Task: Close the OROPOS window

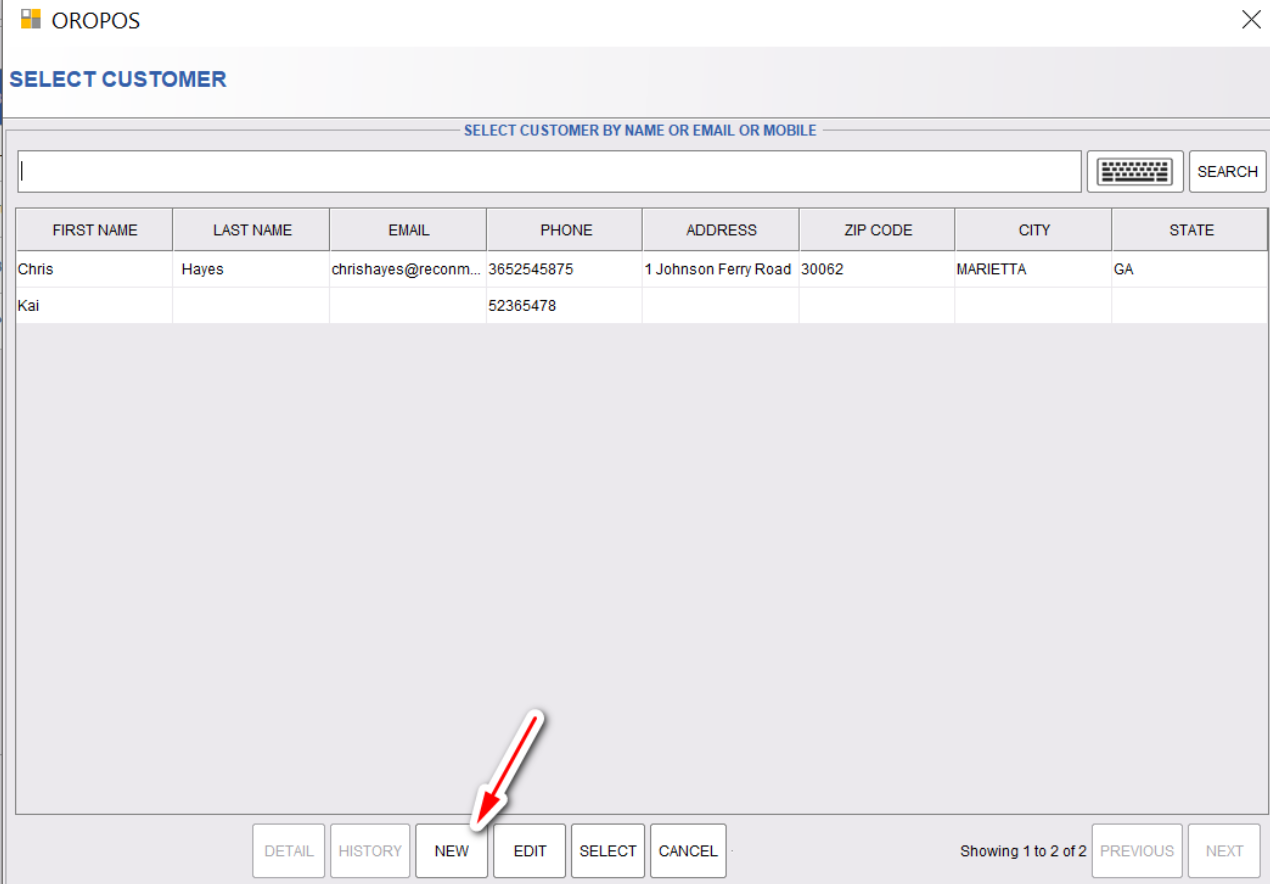Action: (1251, 19)
